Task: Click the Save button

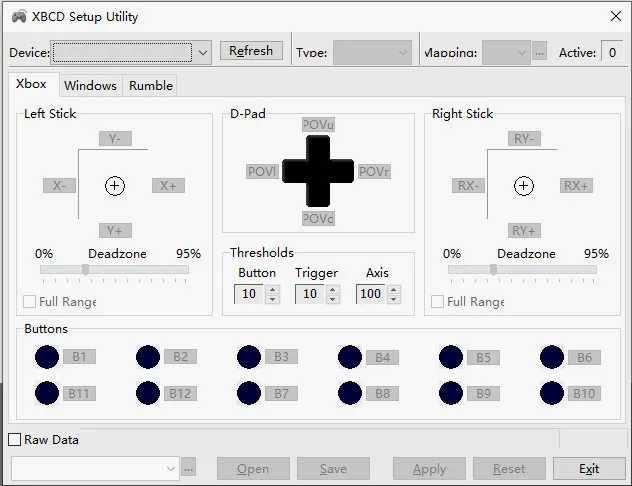Action: pyautogui.click(x=333, y=469)
